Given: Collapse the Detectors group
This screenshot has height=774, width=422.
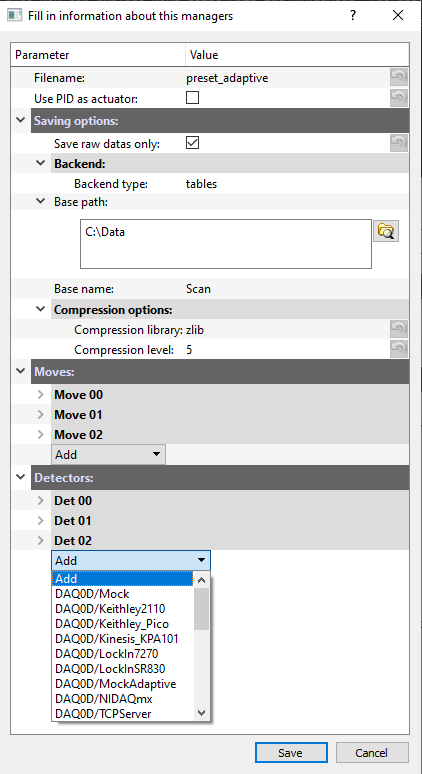Looking at the screenshot, I should [x=21, y=477].
